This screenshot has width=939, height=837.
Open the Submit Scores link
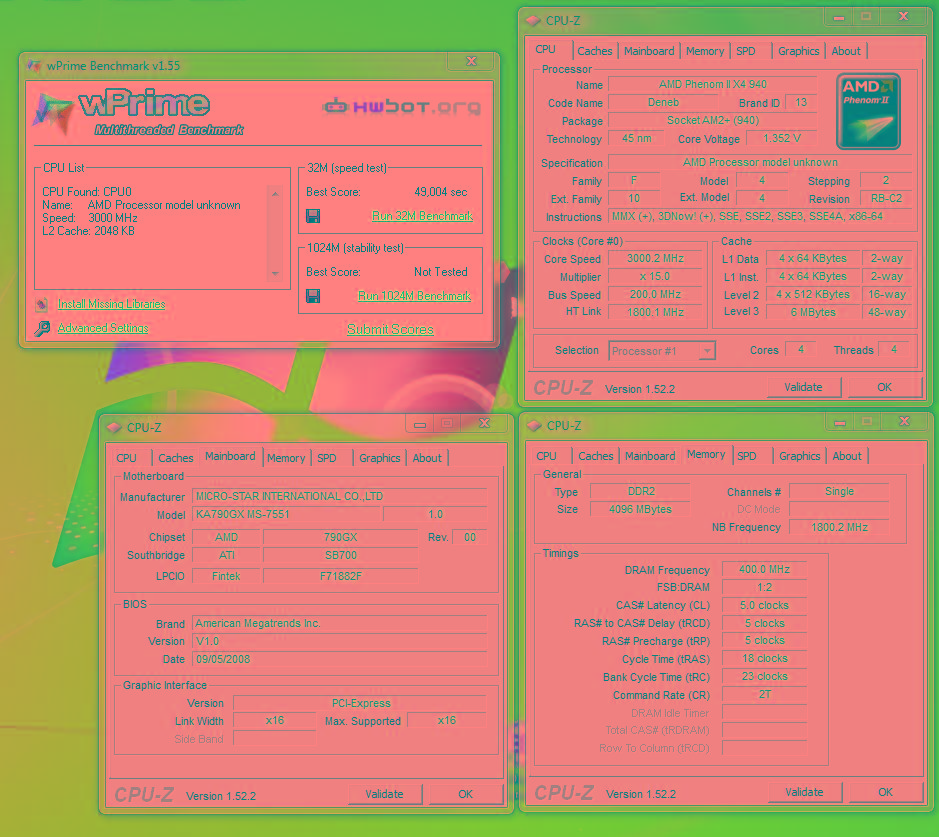click(x=390, y=329)
